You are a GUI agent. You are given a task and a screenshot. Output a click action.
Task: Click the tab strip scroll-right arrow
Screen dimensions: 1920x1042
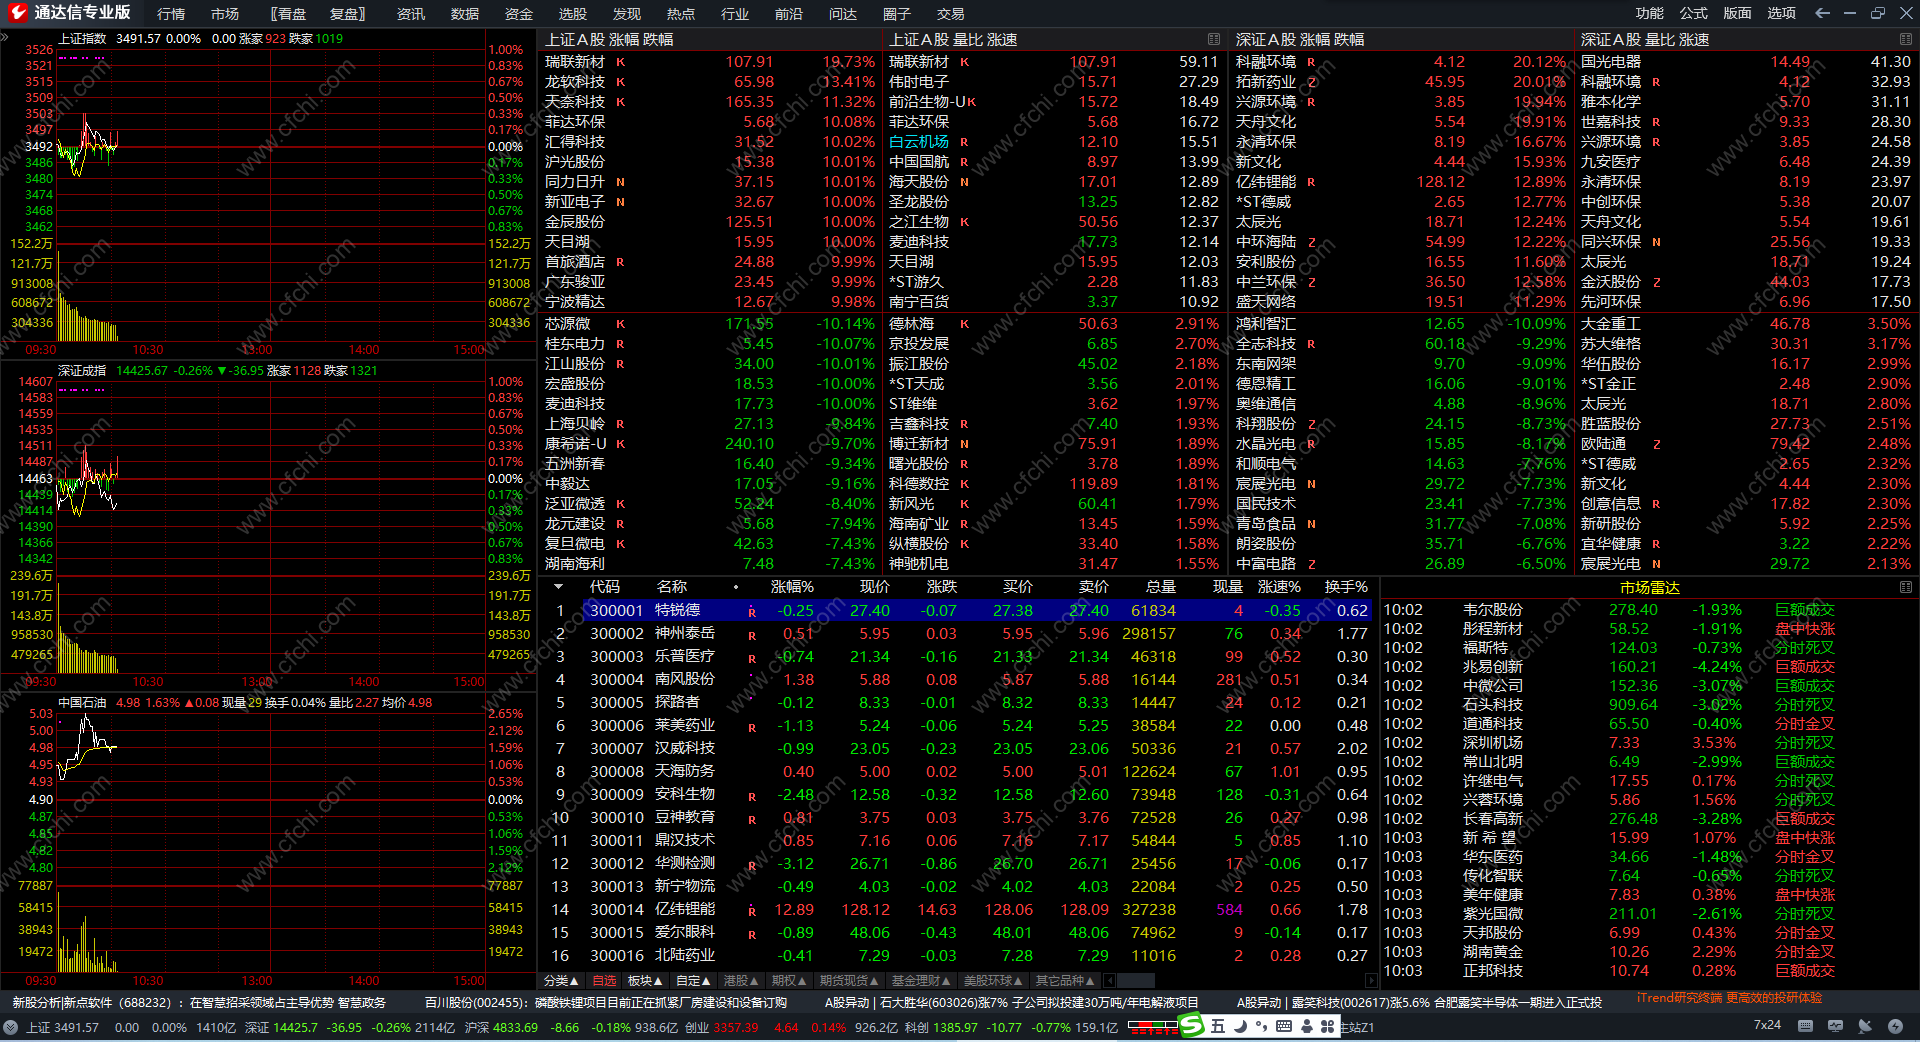[x=1370, y=980]
